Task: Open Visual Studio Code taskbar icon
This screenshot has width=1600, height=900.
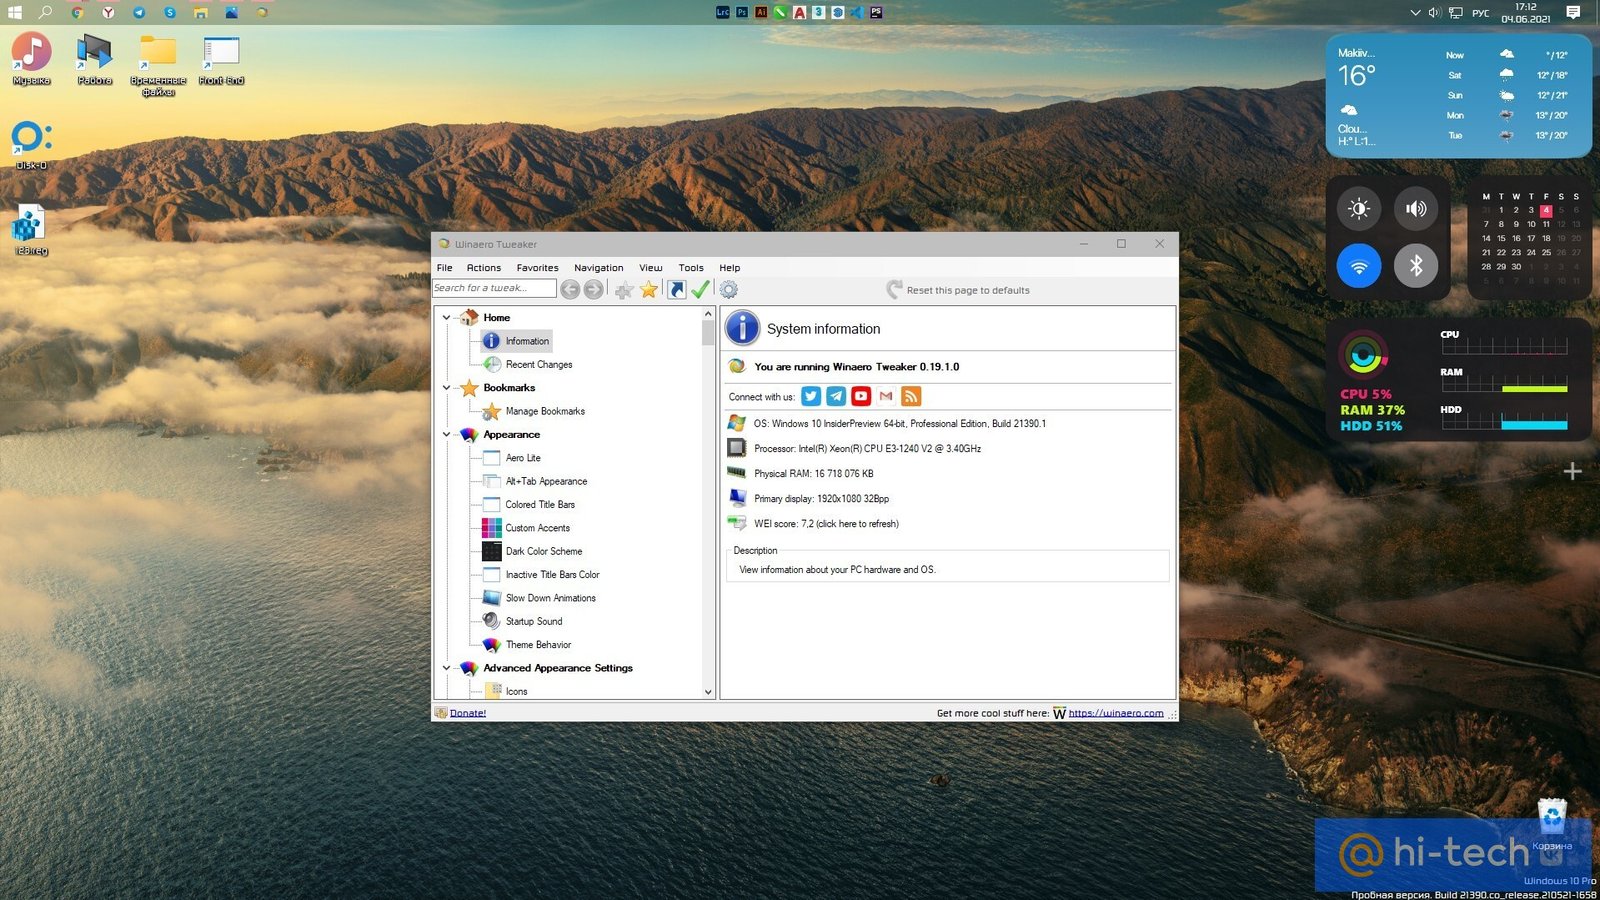Action: pyautogui.click(x=857, y=12)
